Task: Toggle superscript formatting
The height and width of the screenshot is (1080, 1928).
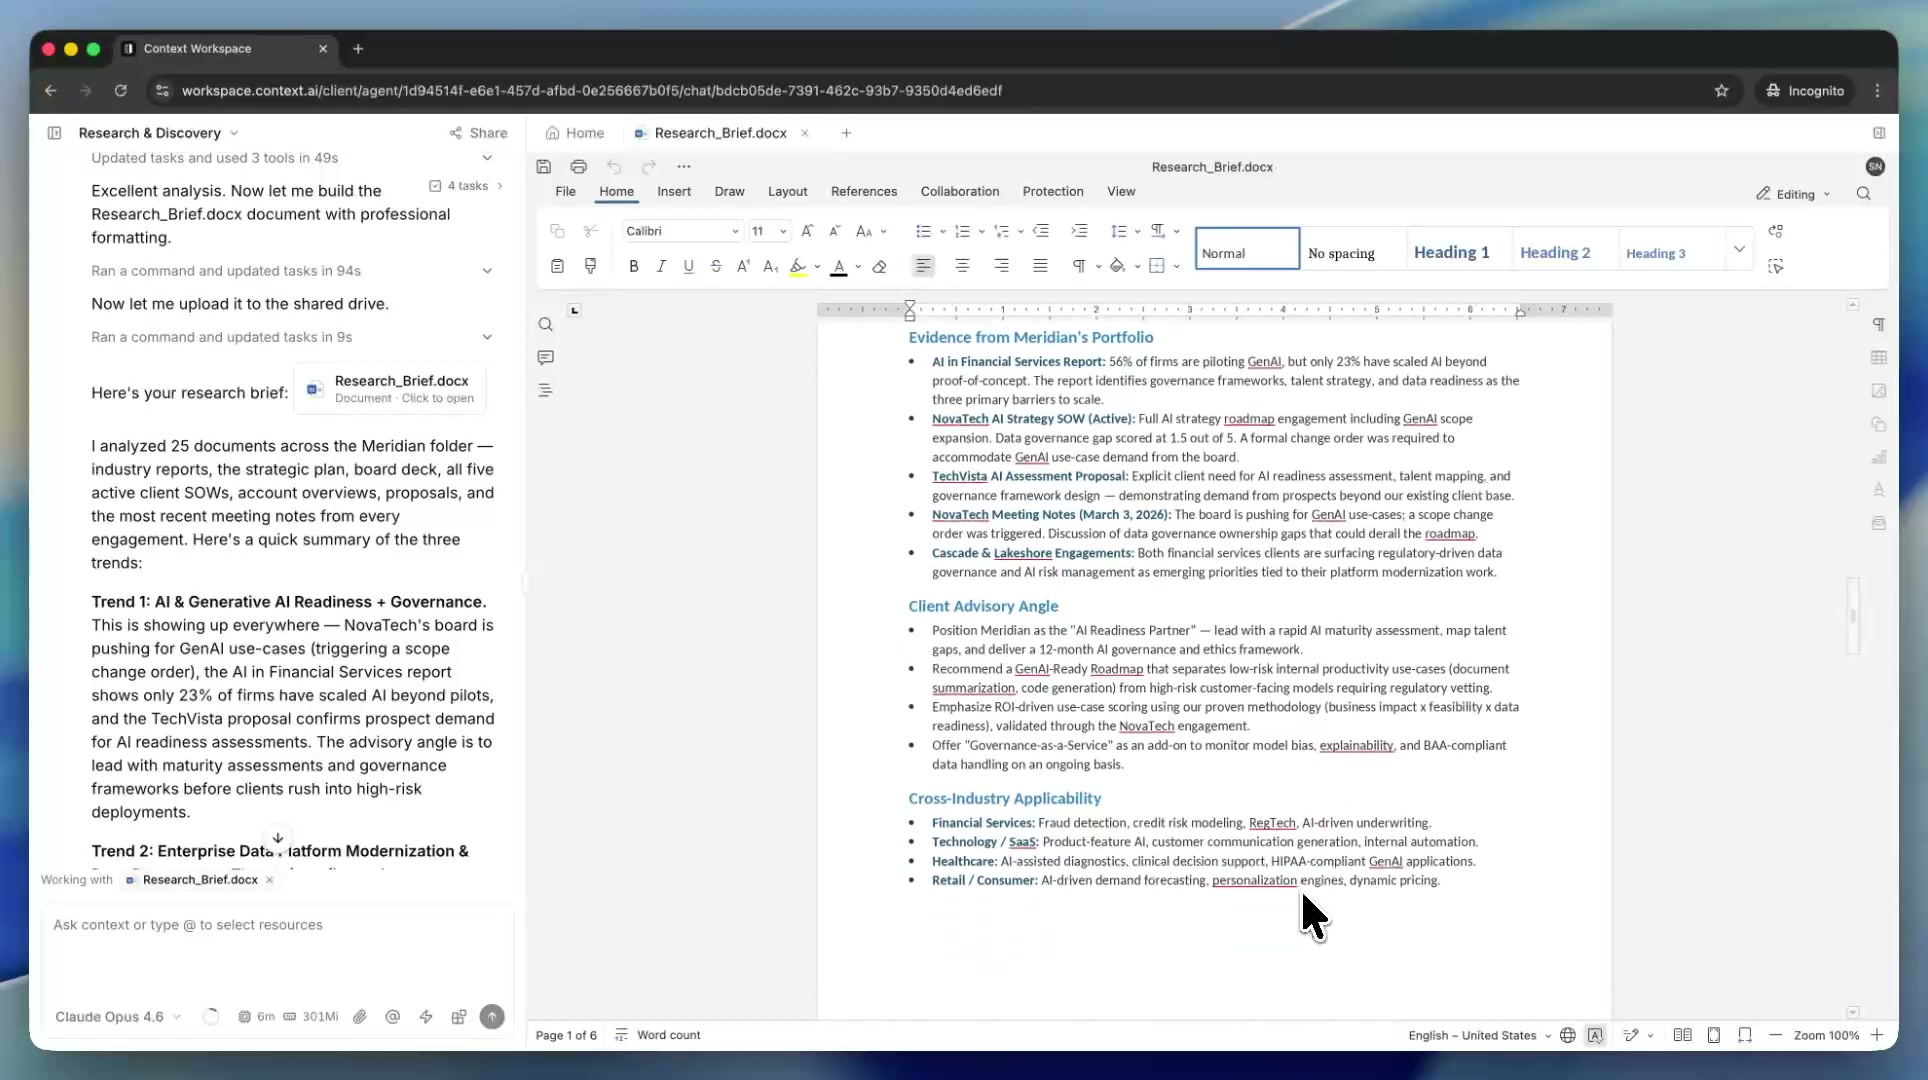Action: (743, 266)
